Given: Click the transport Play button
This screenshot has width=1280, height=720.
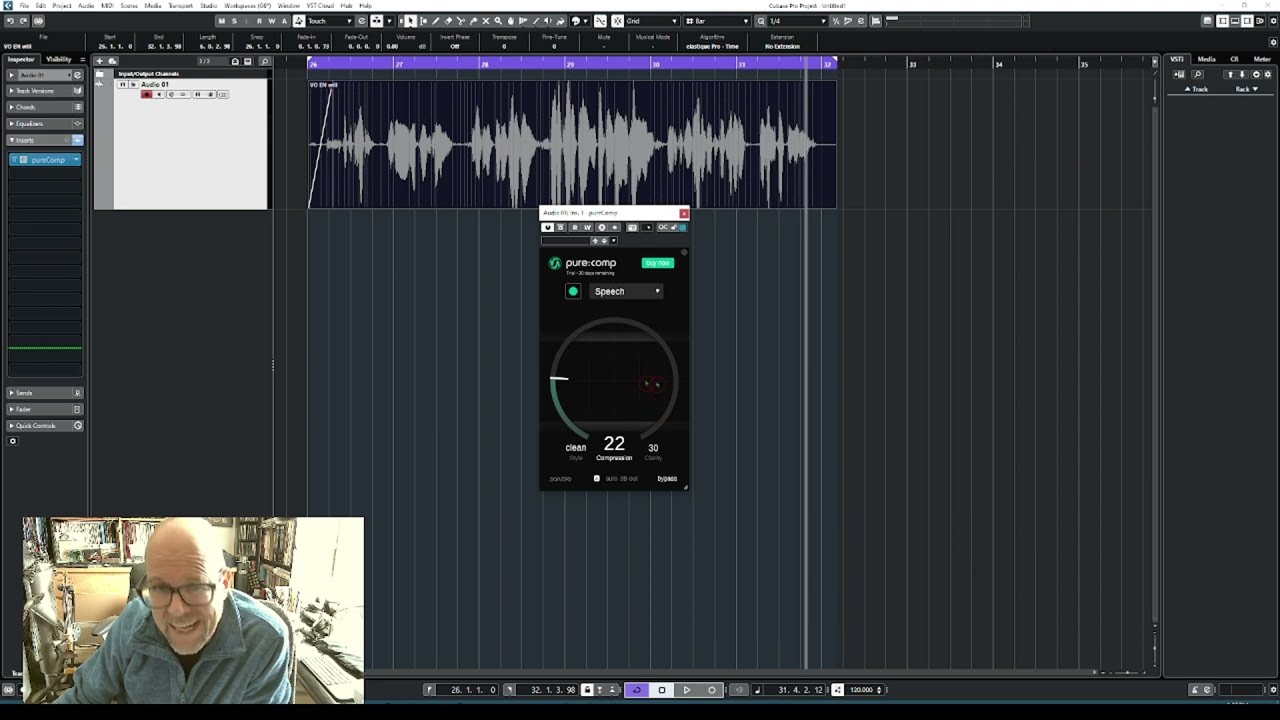Looking at the screenshot, I should click(x=686, y=690).
